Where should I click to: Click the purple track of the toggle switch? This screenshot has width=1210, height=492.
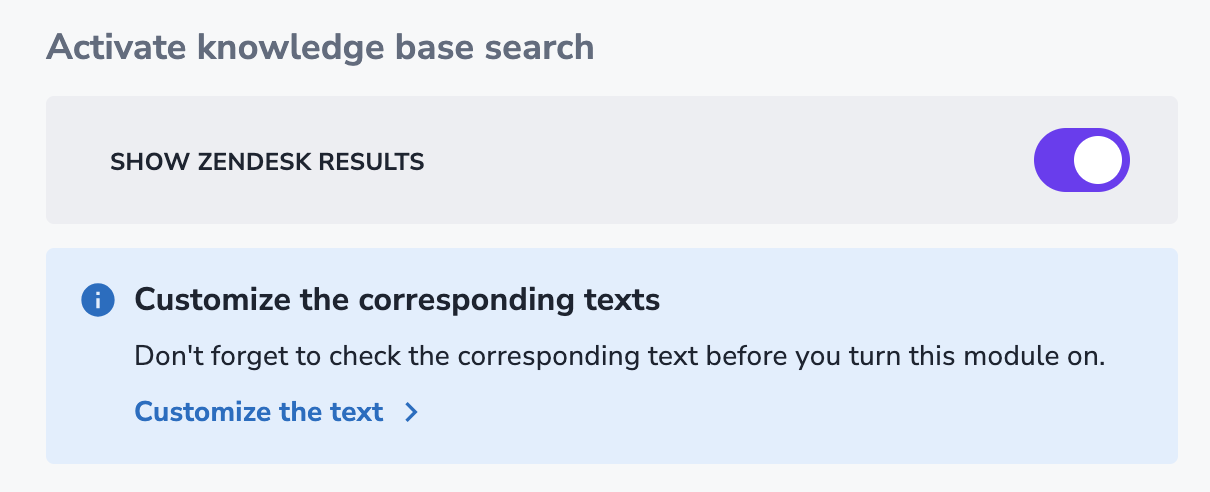point(1054,160)
